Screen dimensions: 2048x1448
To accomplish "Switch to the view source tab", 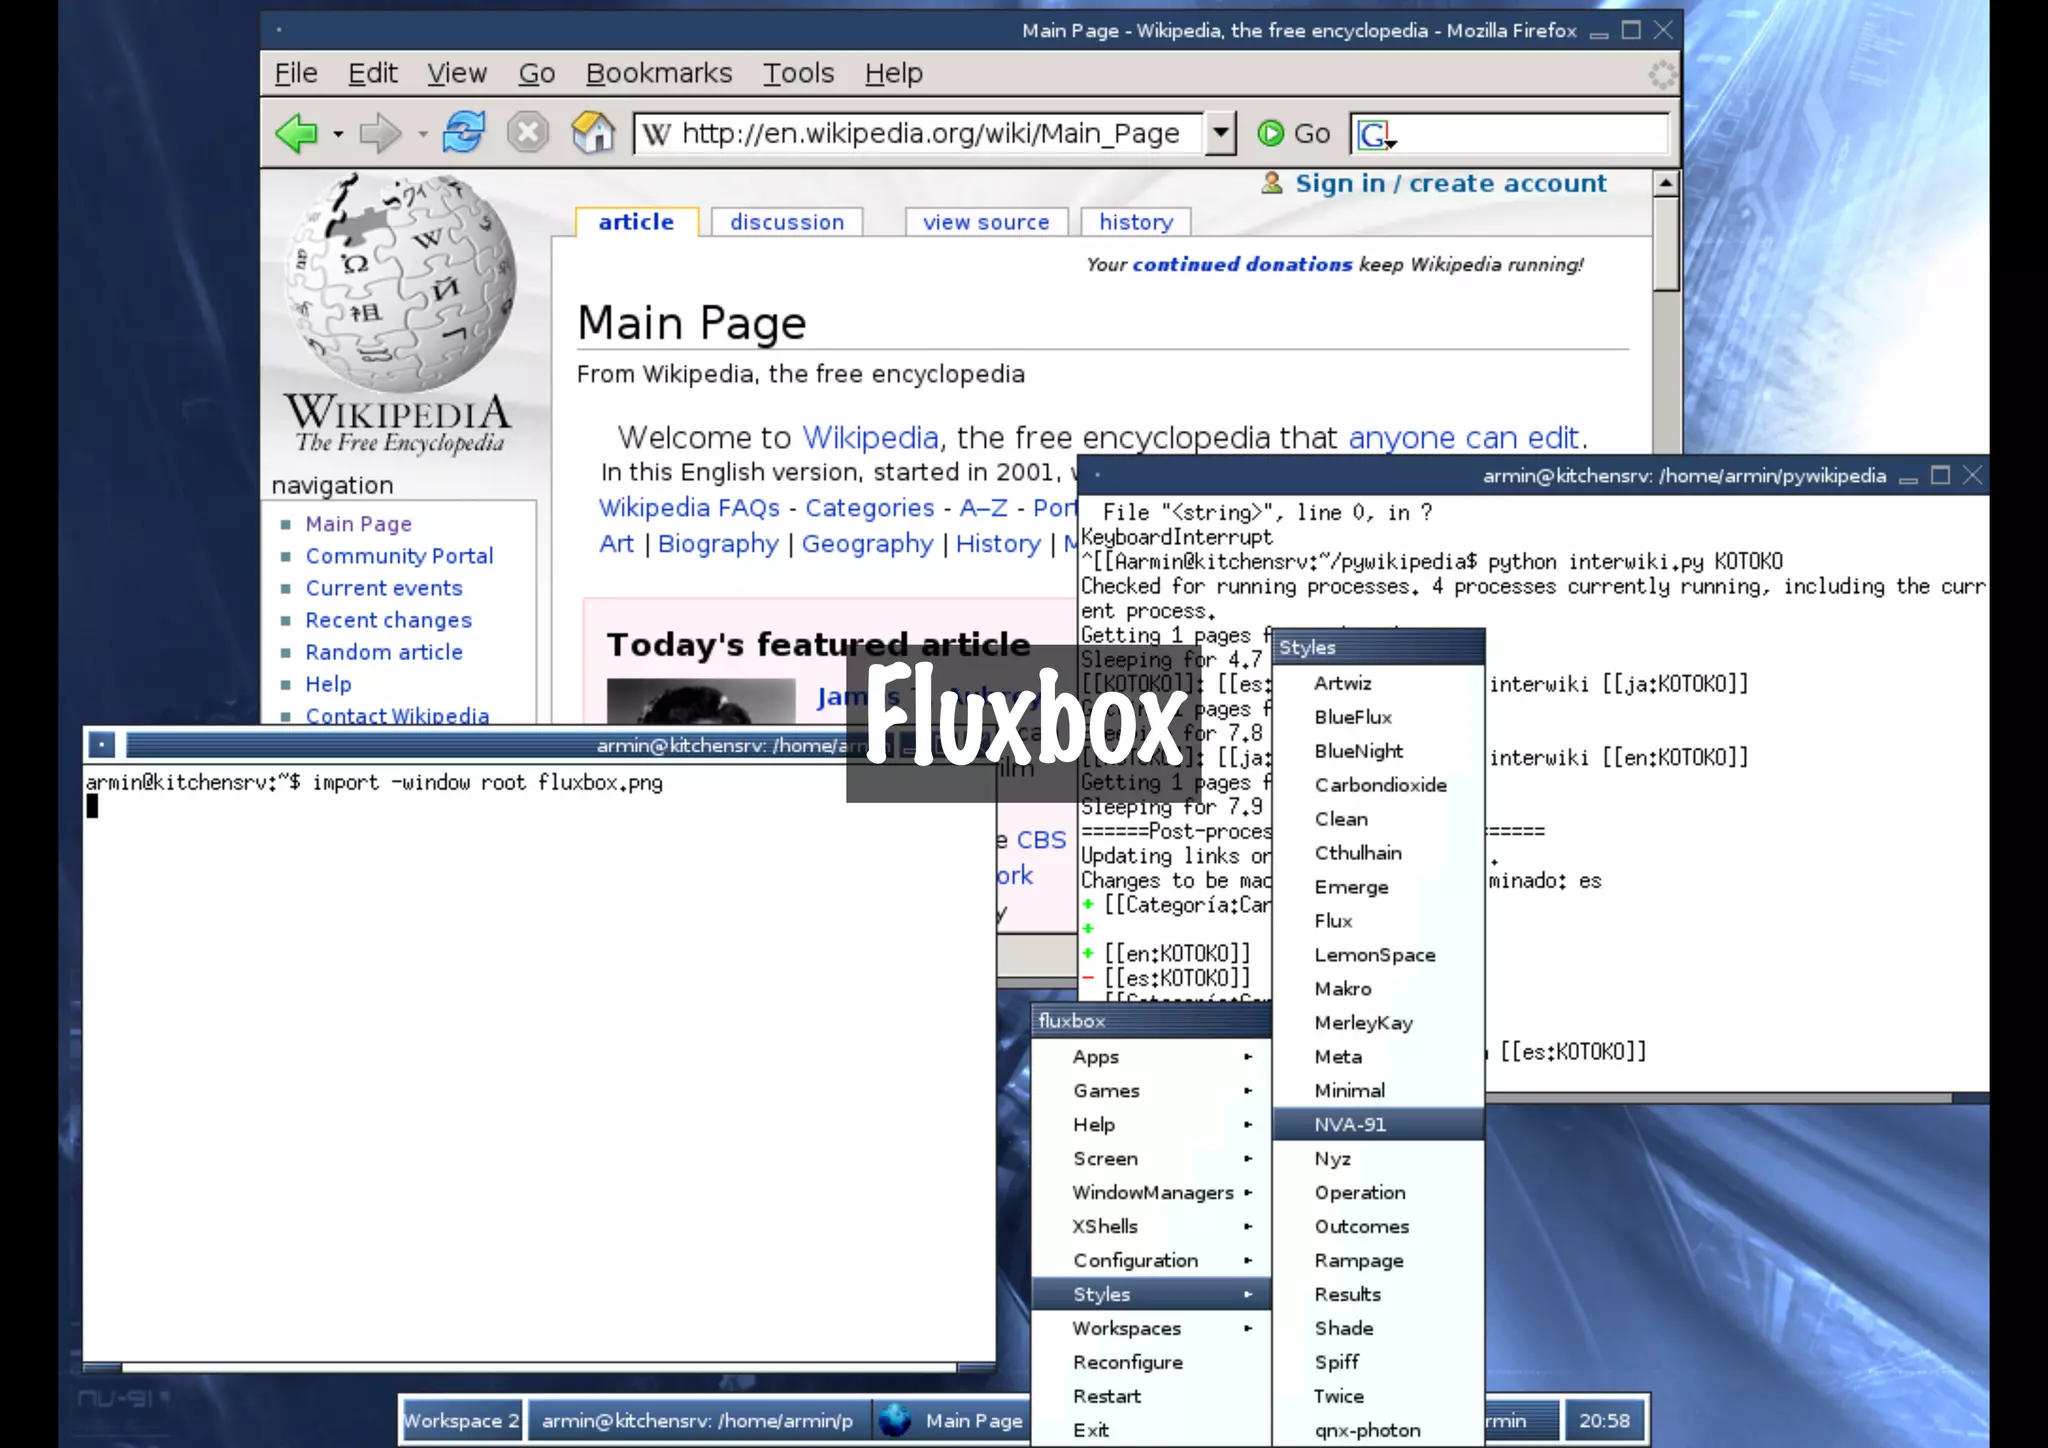I will click(x=986, y=222).
